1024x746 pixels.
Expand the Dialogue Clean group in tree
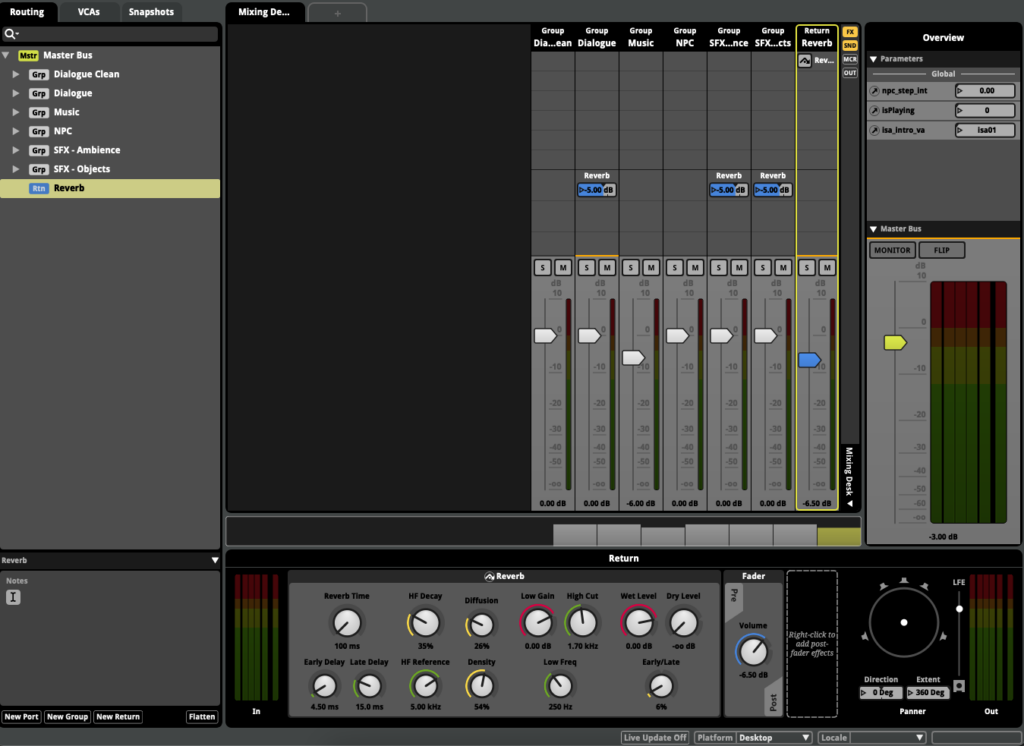click(16, 74)
